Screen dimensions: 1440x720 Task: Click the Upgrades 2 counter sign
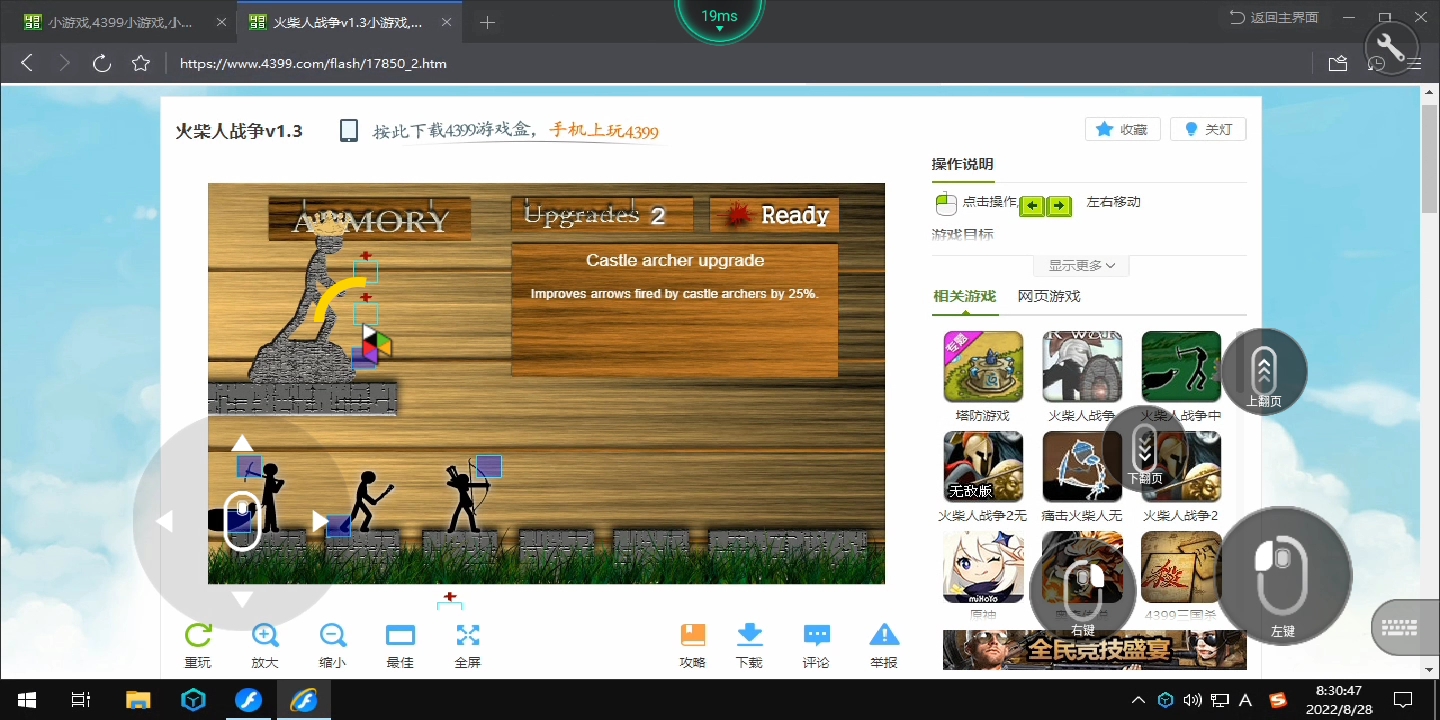point(603,215)
